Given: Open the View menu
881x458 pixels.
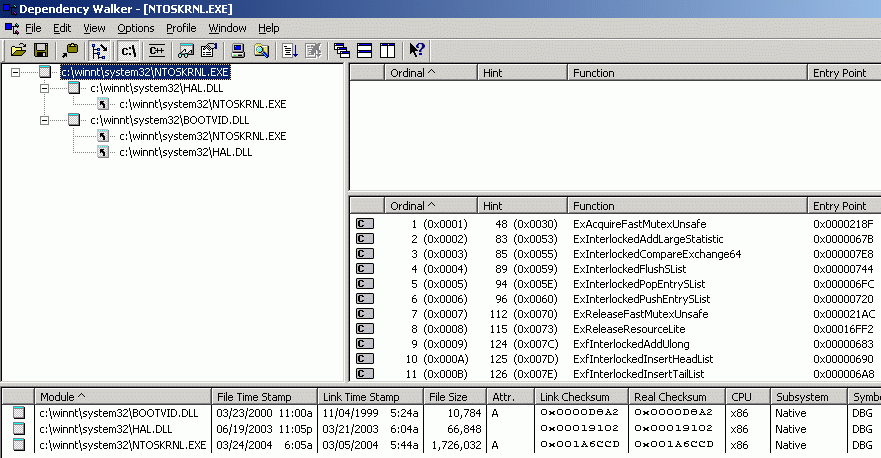Looking at the screenshot, I should click(94, 28).
